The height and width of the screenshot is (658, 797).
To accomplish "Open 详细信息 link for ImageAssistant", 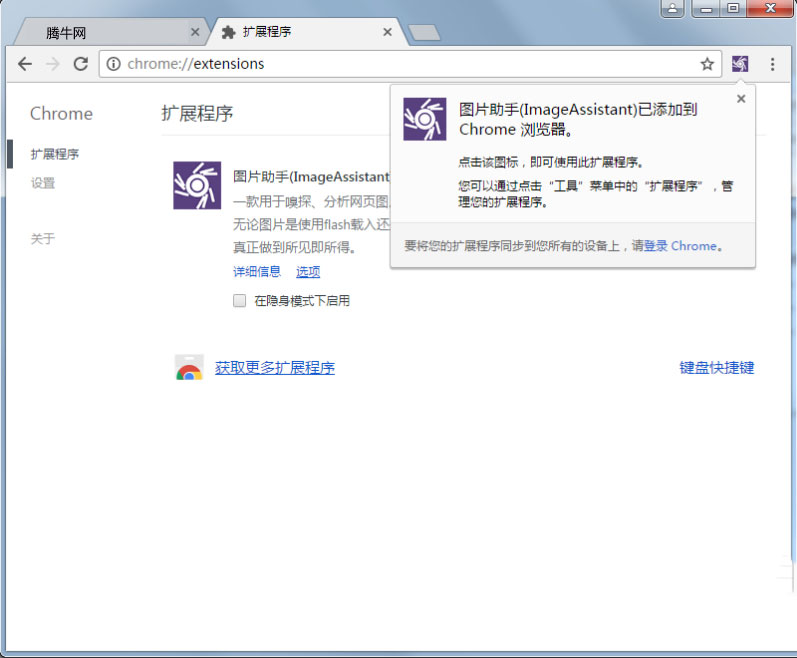I will pyautogui.click(x=257, y=272).
